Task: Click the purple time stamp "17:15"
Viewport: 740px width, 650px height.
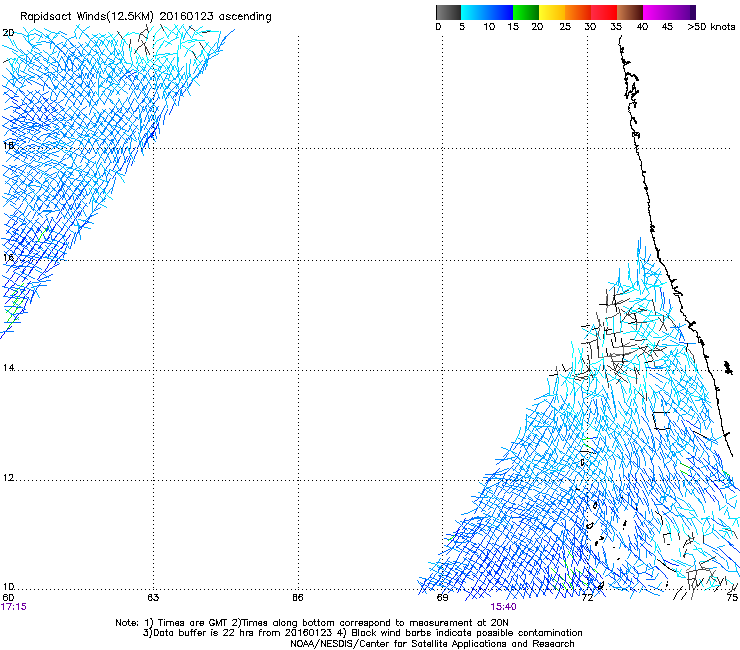Action: [14, 607]
